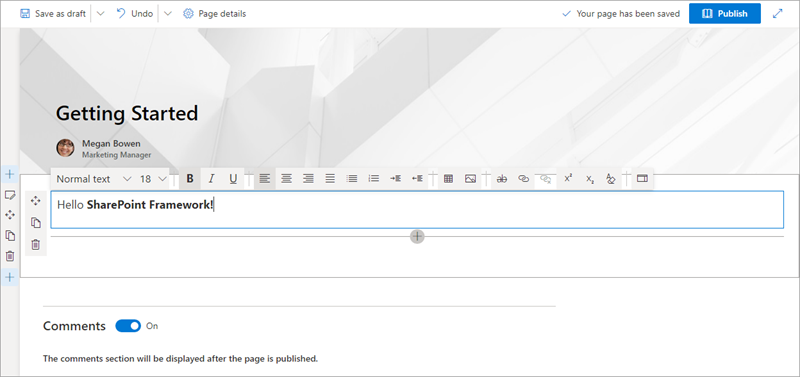Viewport: 800px width, 377px height.
Task: Delete the section
Action: click(x=9, y=256)
